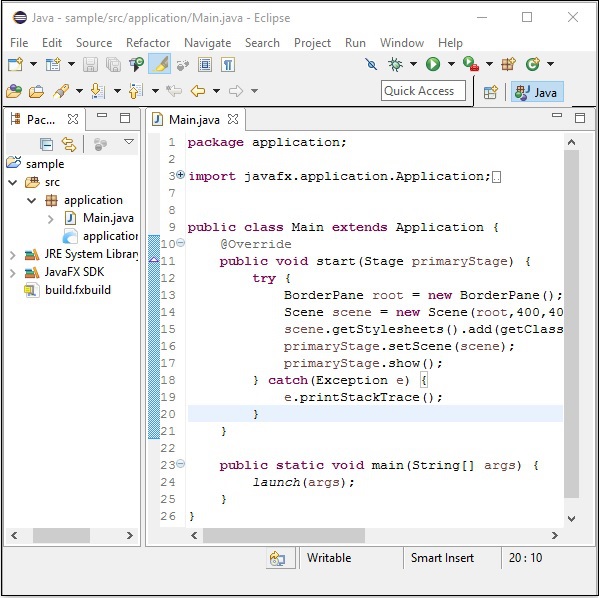600x598 pixels.
Task: Click the Back navigation yellow arrow
Action: (198, 91)
